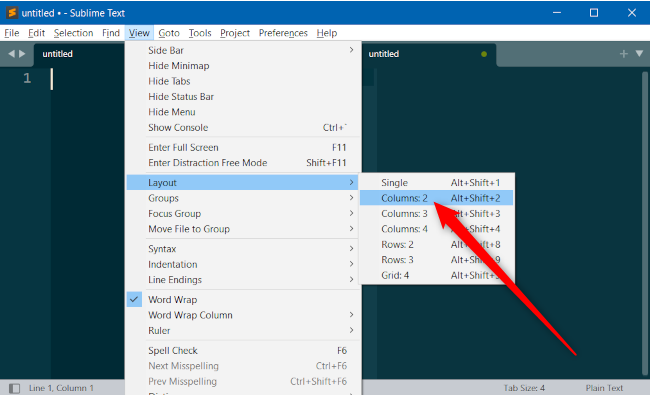Expand the Ruler submenu
The width and height of the screenshot is (650, 396).
243,330
